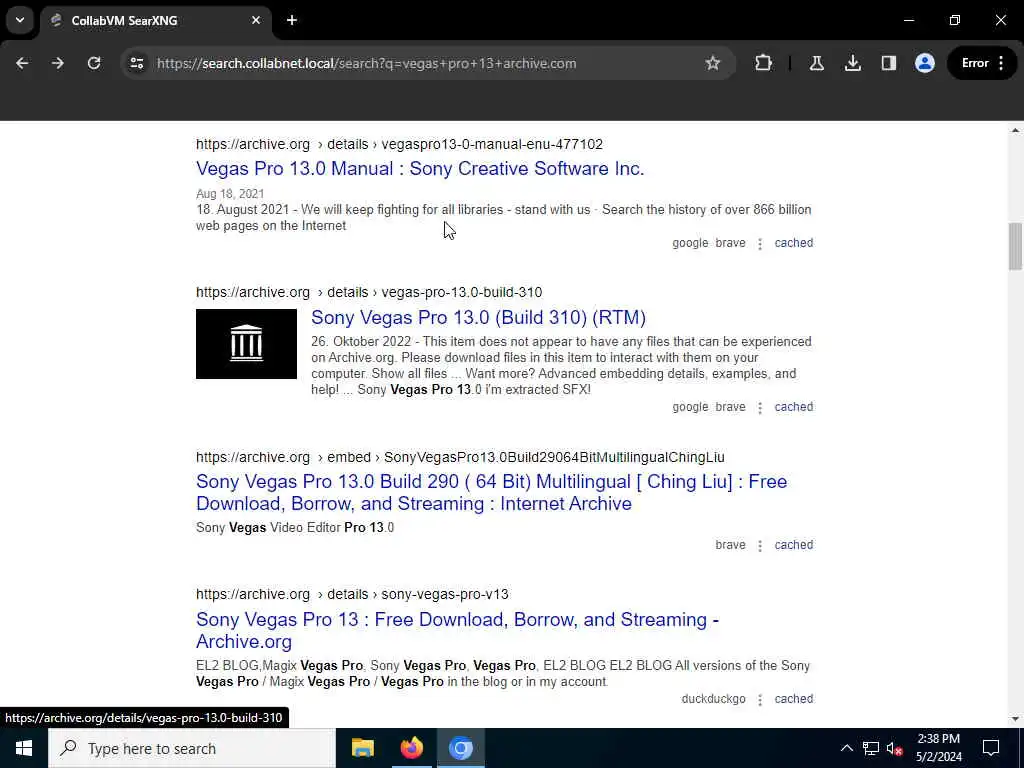The height and width of the screenshot is (768, 1024).
Task: Open the muted volume tray icon
Action: tap(894, 748)
